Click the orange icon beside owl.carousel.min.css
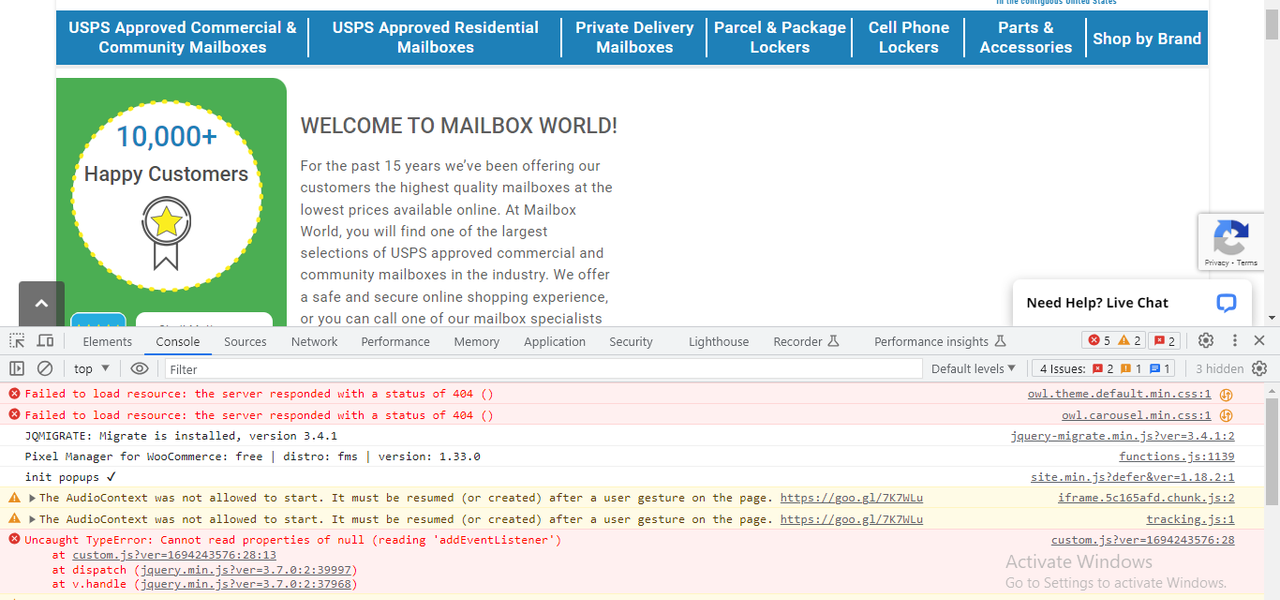The width and height of the screenshot is (1280, 600). 1226,415
